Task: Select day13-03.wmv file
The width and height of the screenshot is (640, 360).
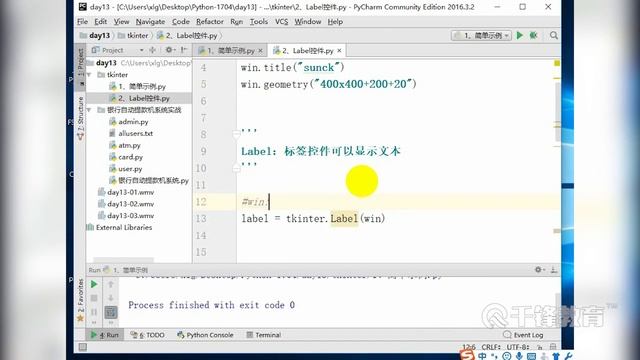Action: point(126,216)
